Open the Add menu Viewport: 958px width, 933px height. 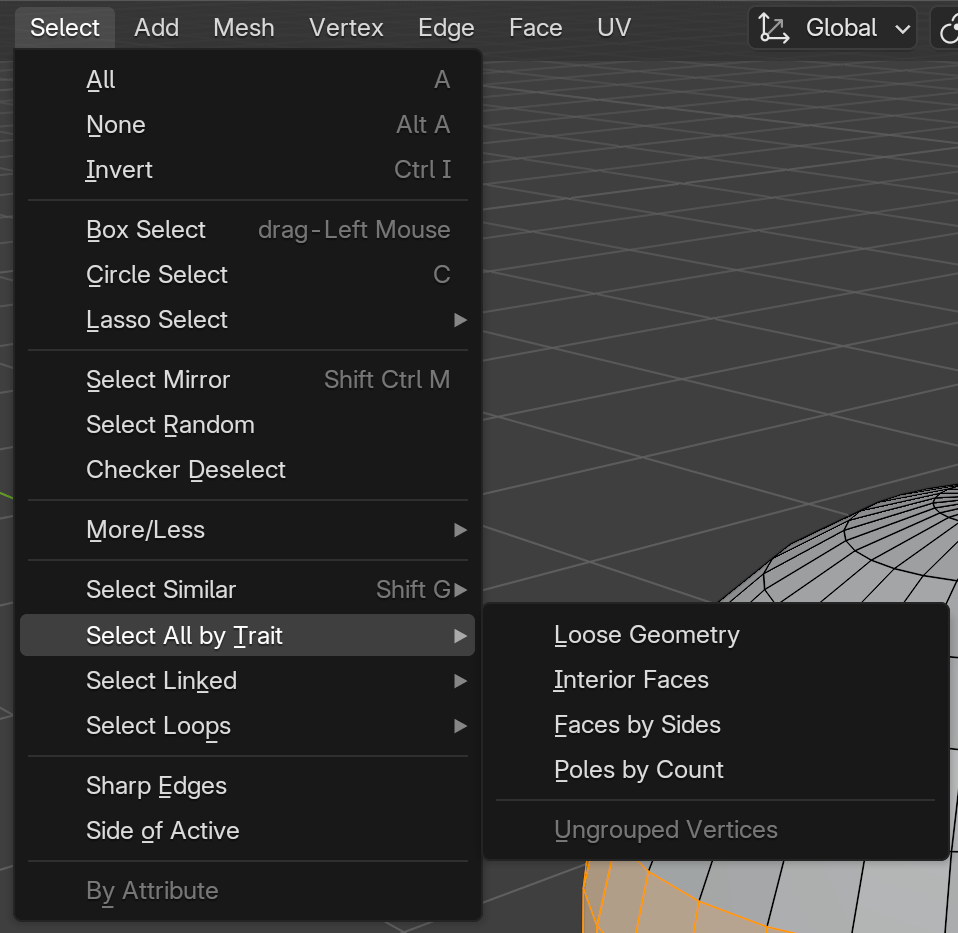click(x=156, y=27)
